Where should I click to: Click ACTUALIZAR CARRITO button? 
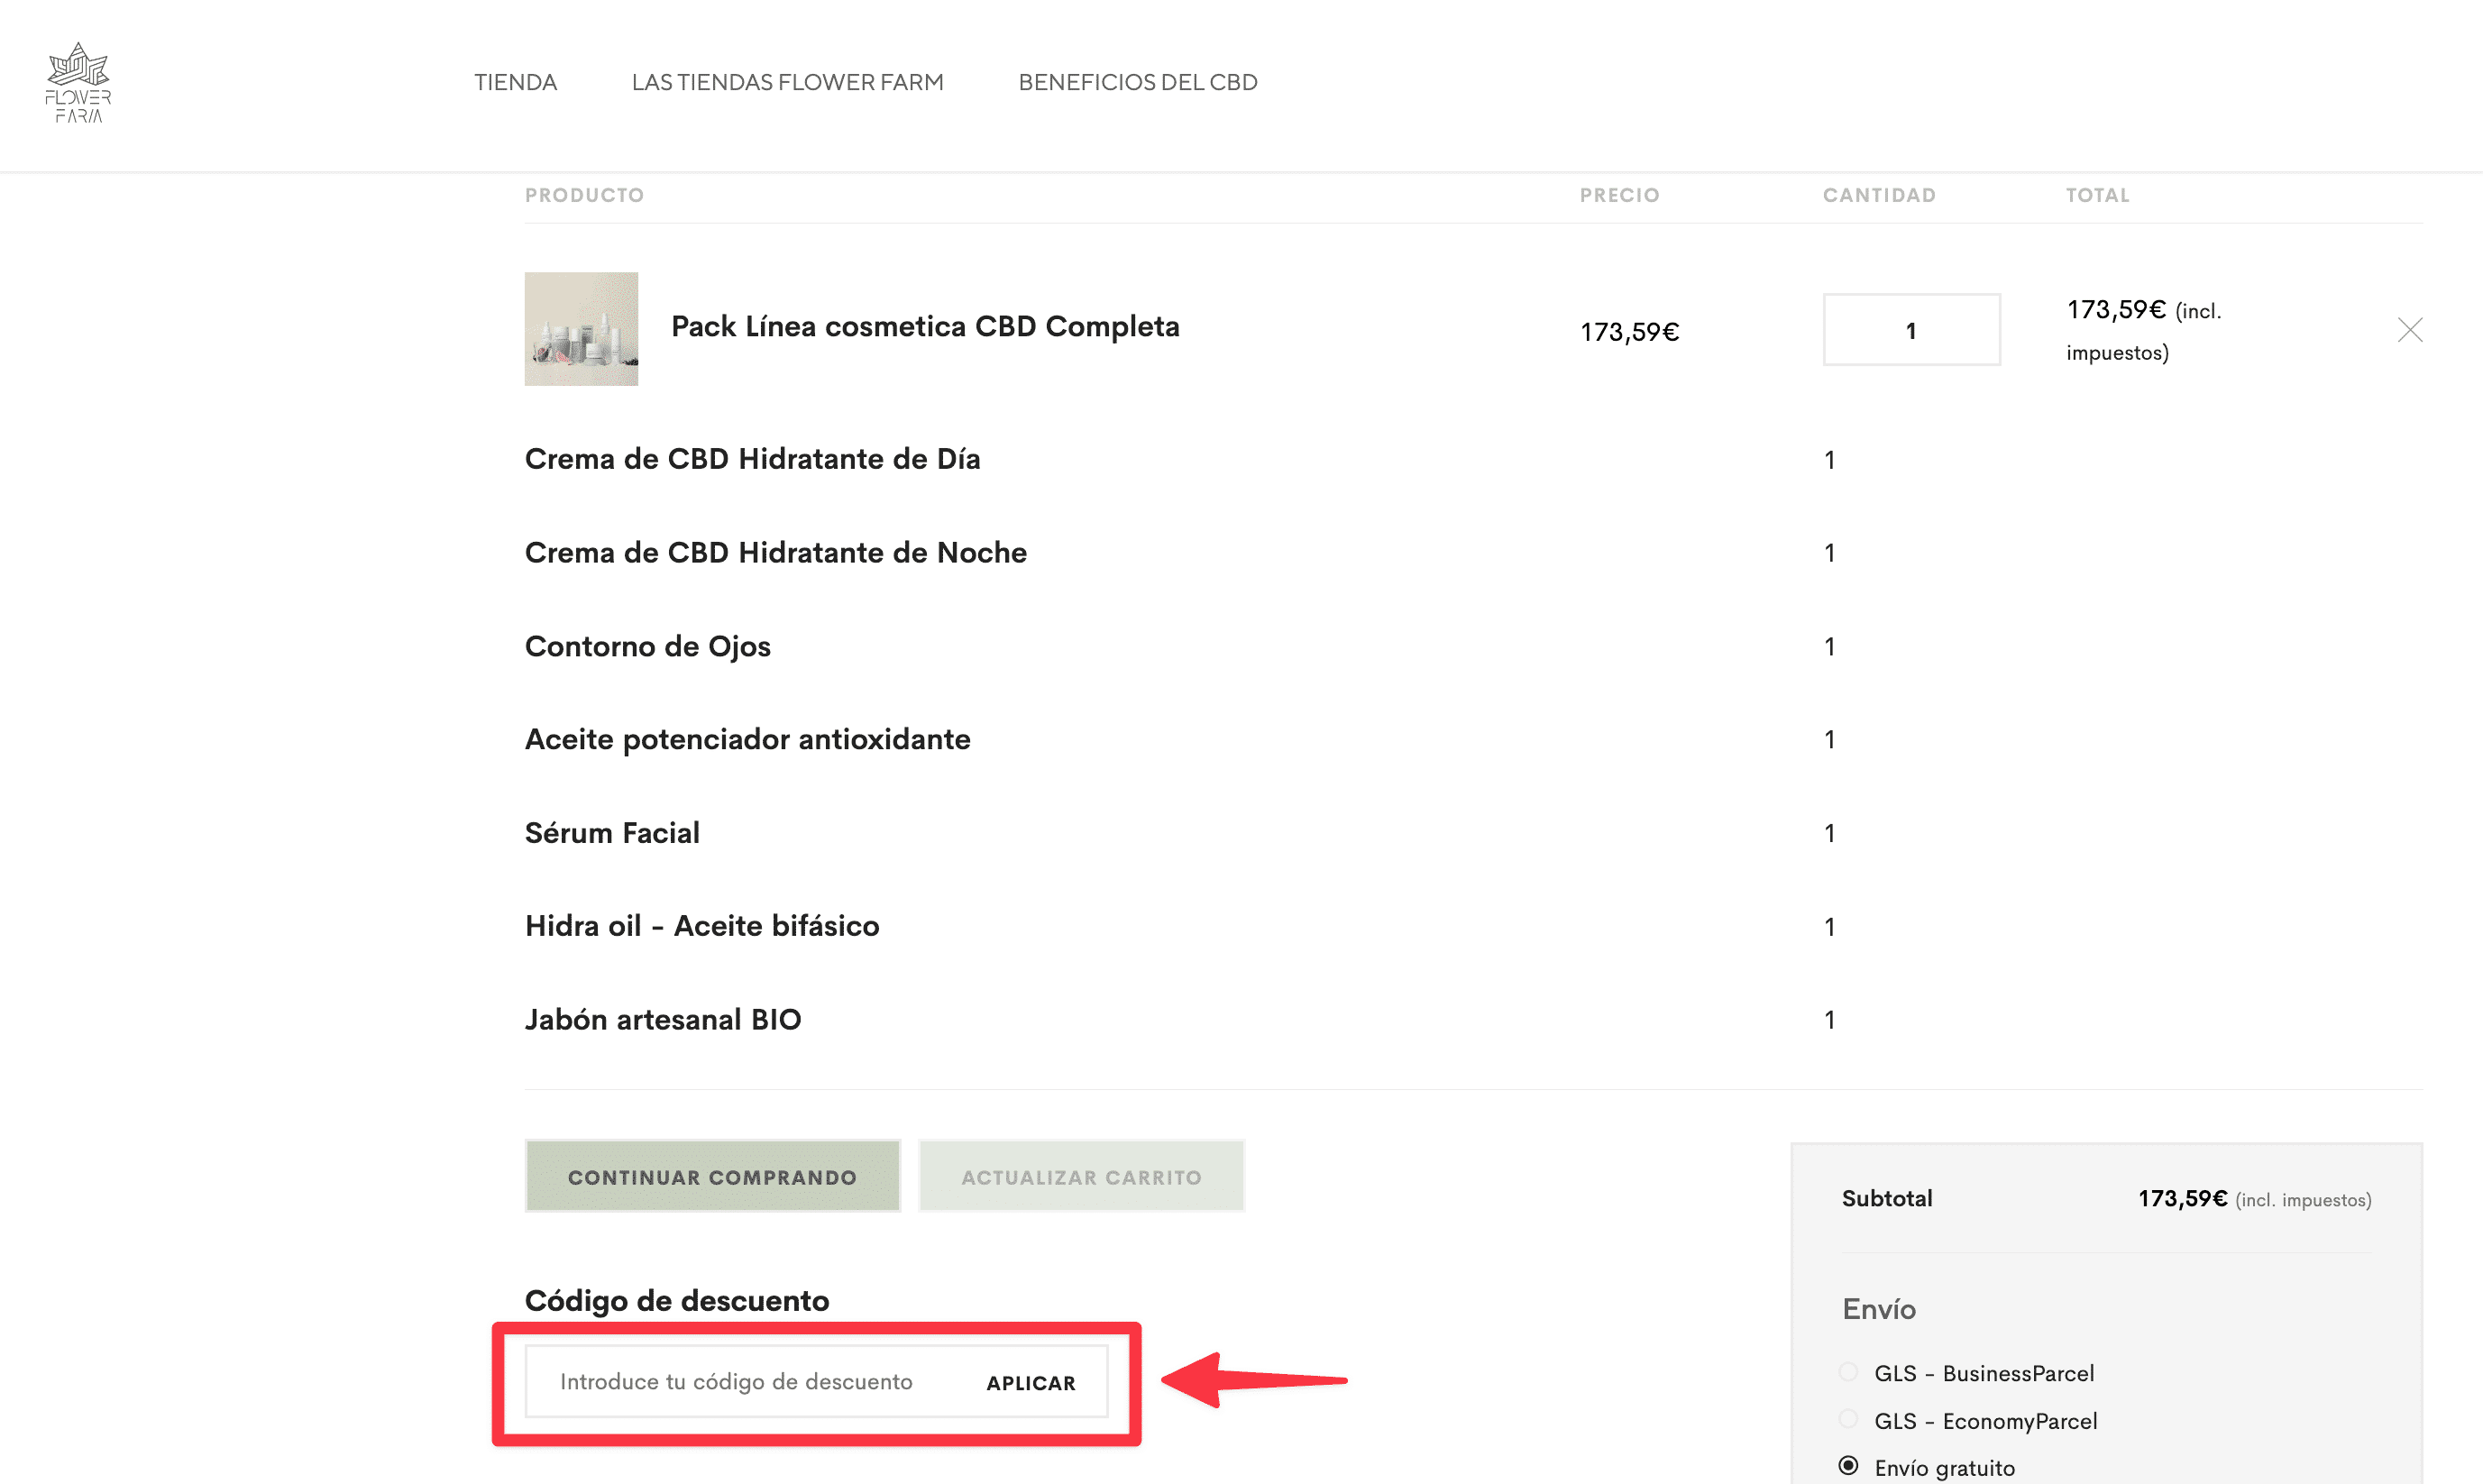1081,1176
